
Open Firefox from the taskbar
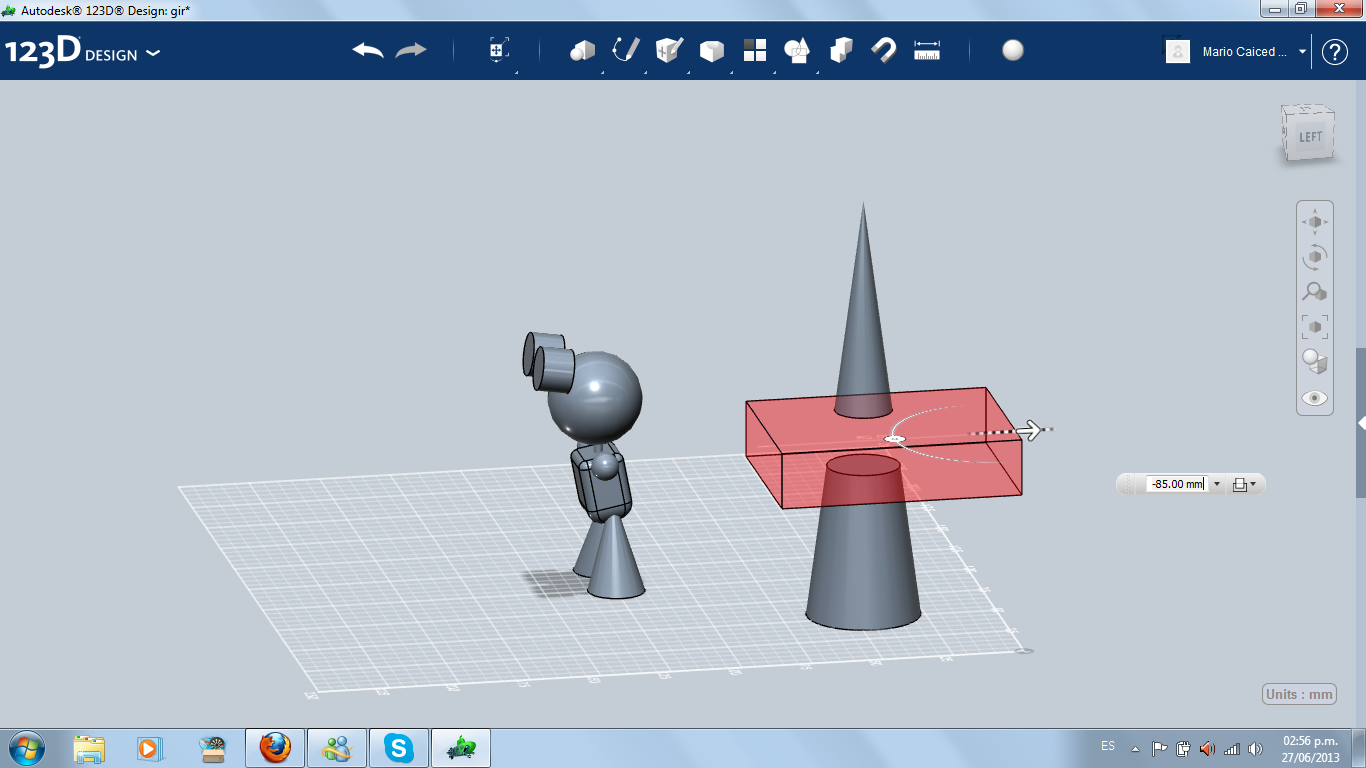tap(275, 749)
